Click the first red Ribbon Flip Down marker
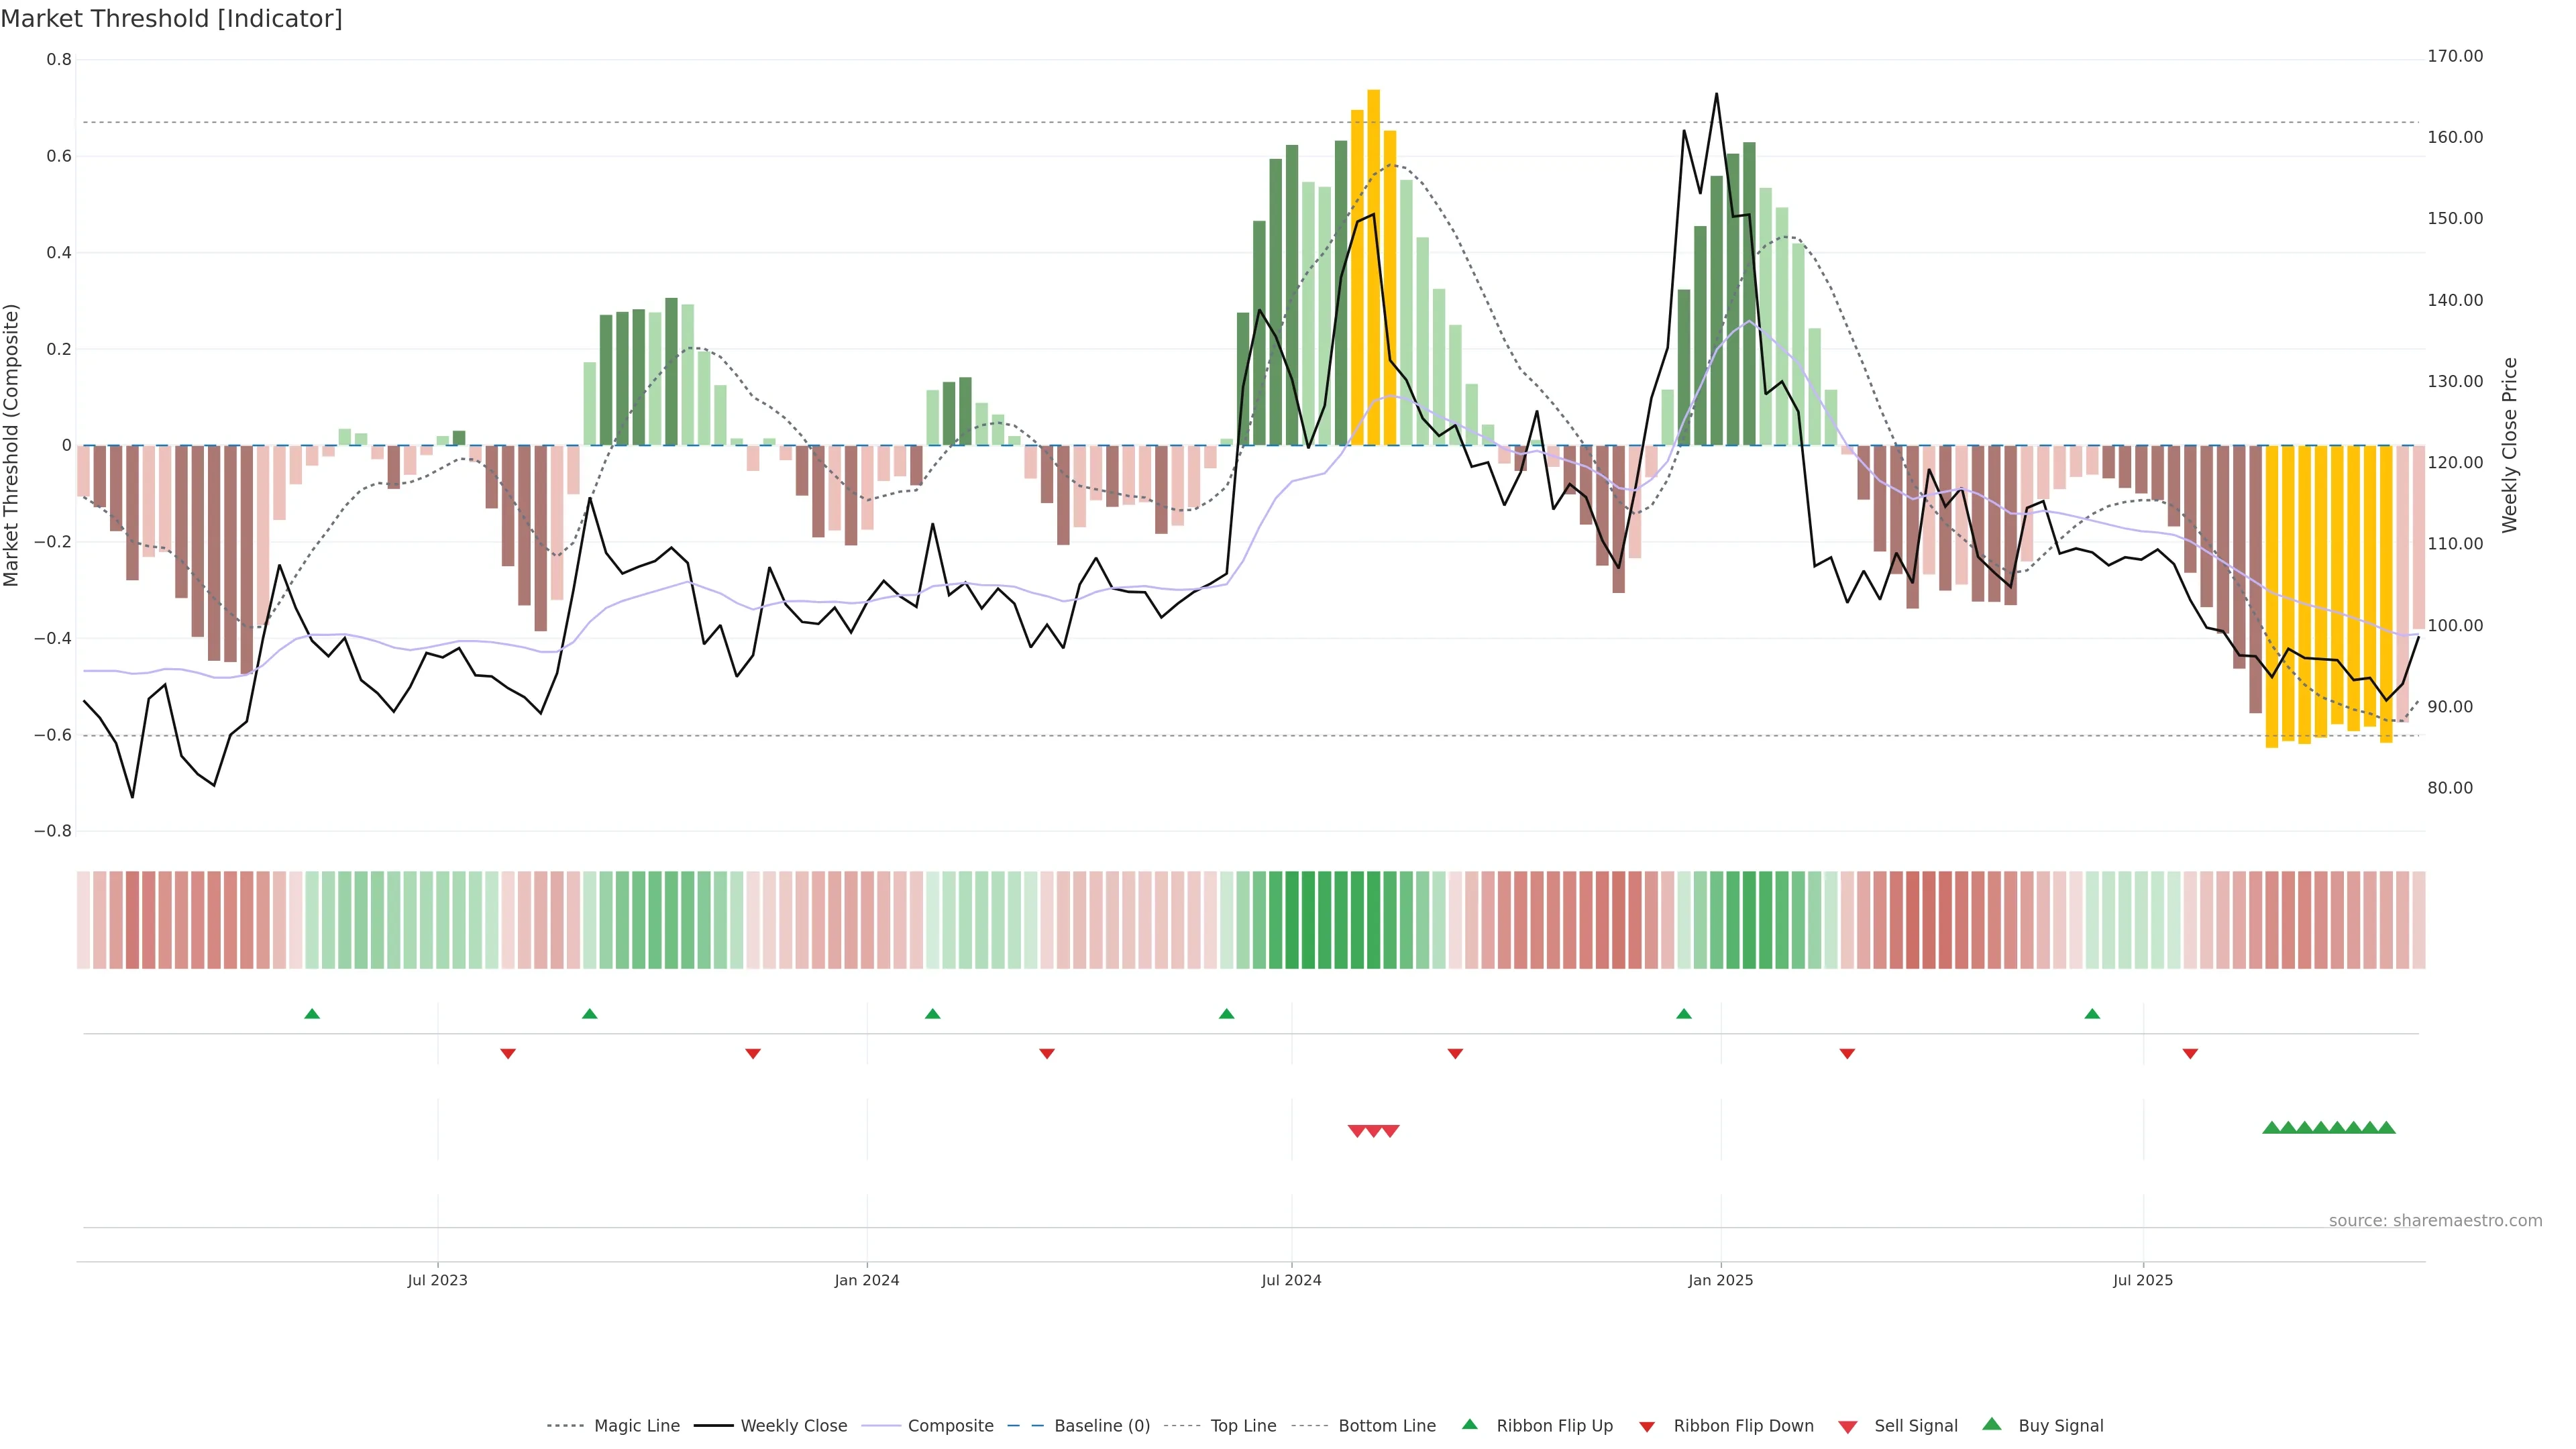 (x=508, y=1054)
